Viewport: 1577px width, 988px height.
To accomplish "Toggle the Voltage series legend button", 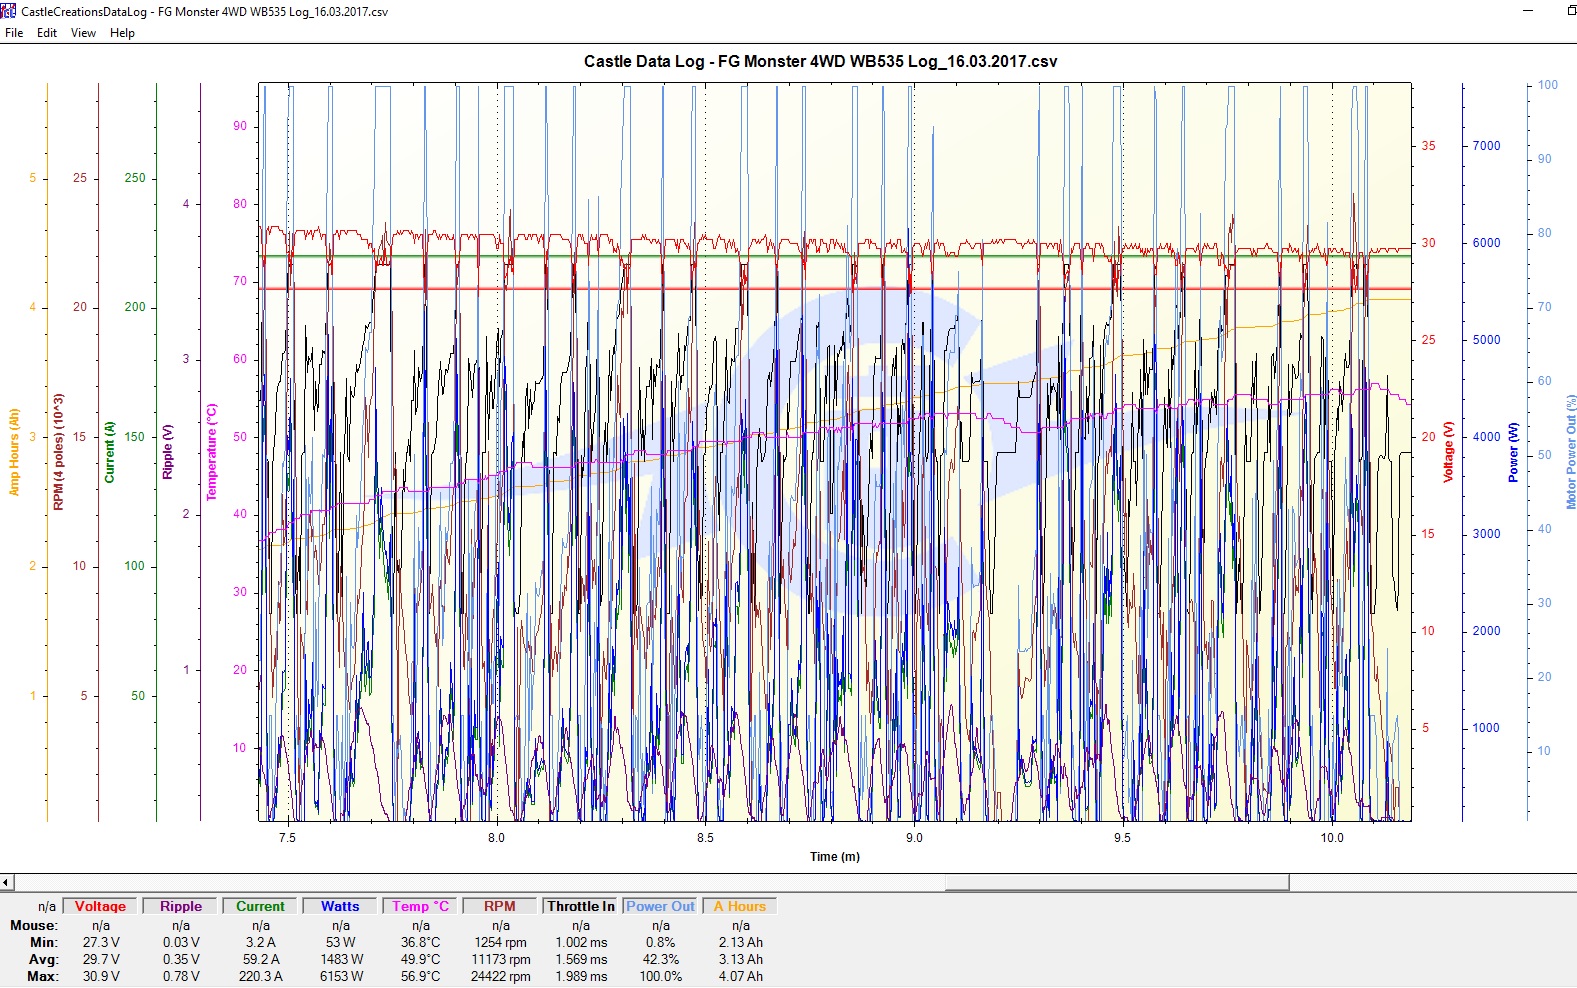I will (x=100, y=906).
